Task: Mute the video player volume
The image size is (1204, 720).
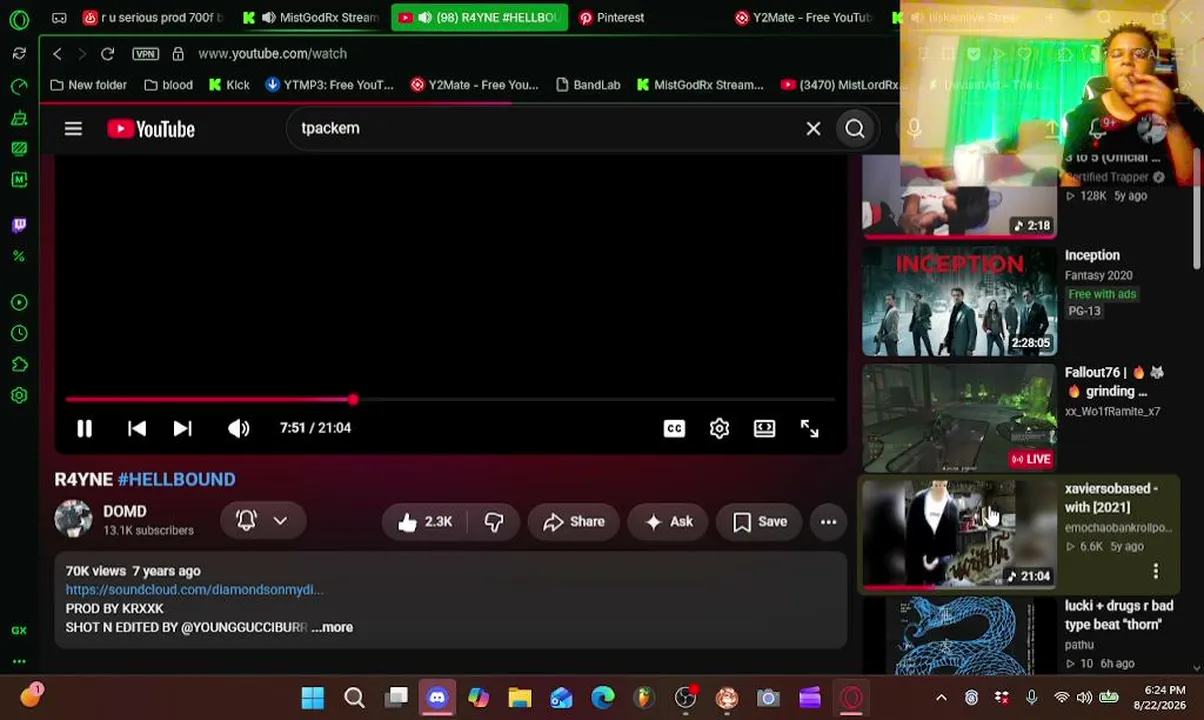Action: [x=238, y=428]
